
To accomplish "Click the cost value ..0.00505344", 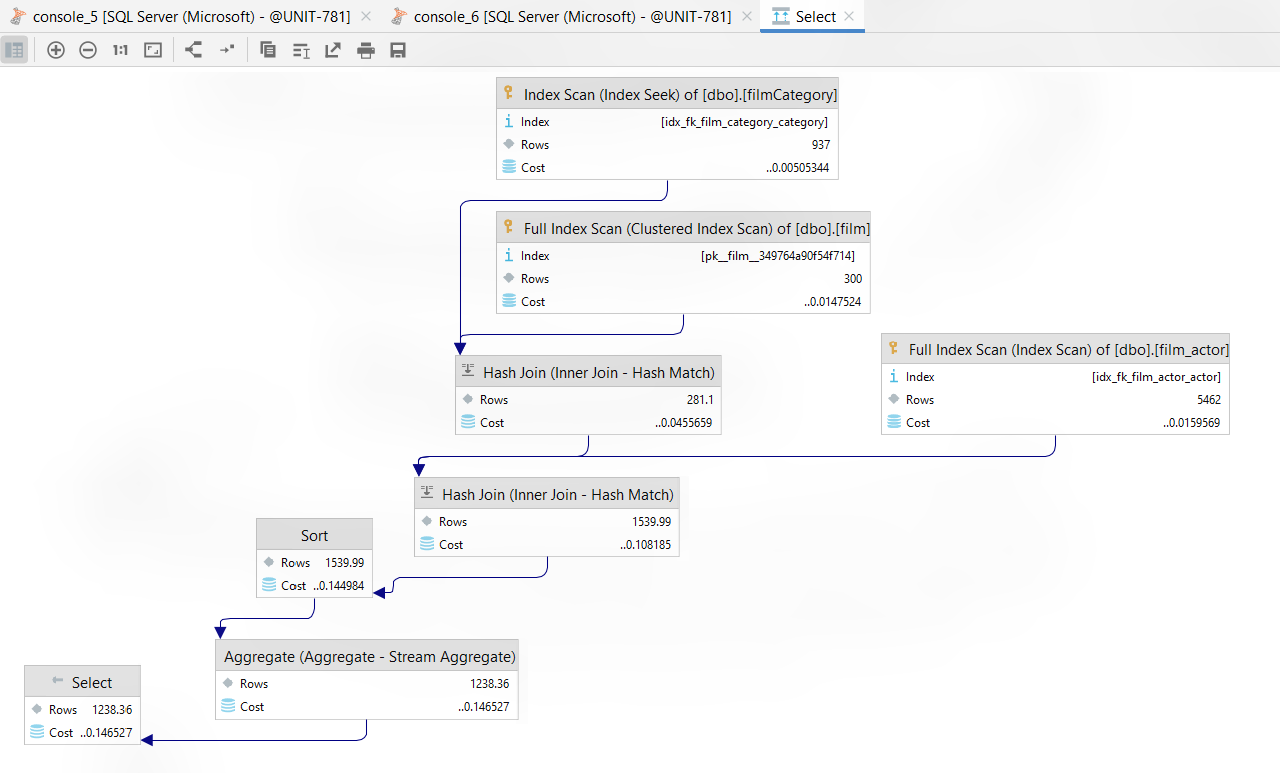I will pyautogui.click(x=797, y=168).
